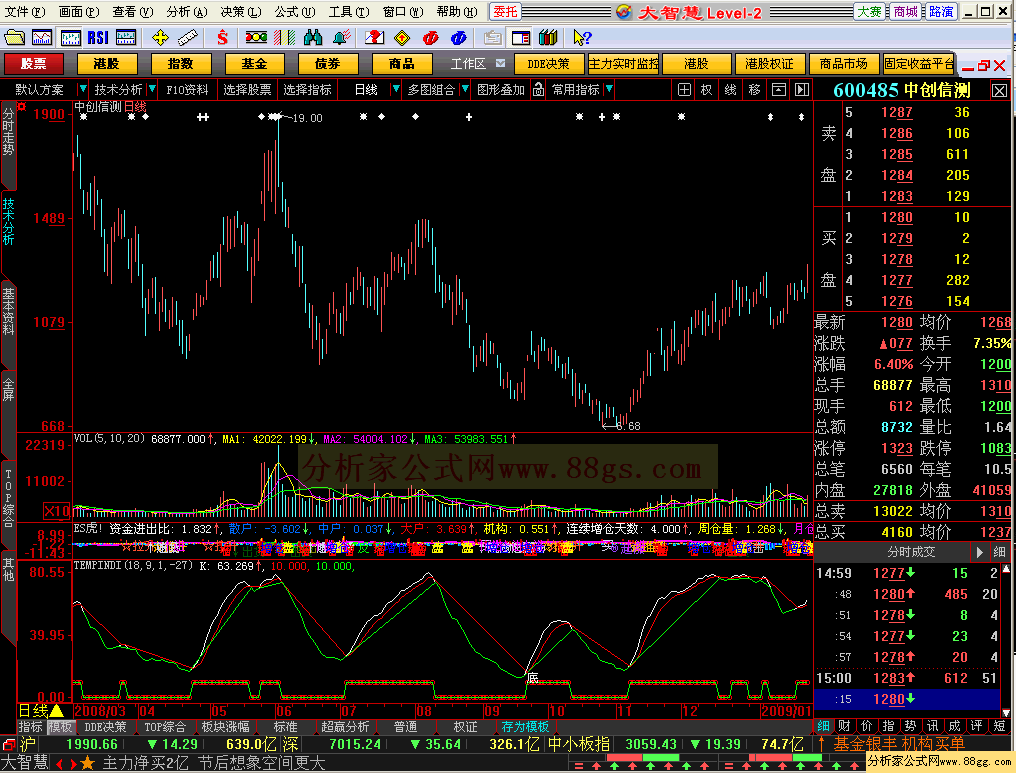Click the panel layout toolbar icon

(520, 38)
